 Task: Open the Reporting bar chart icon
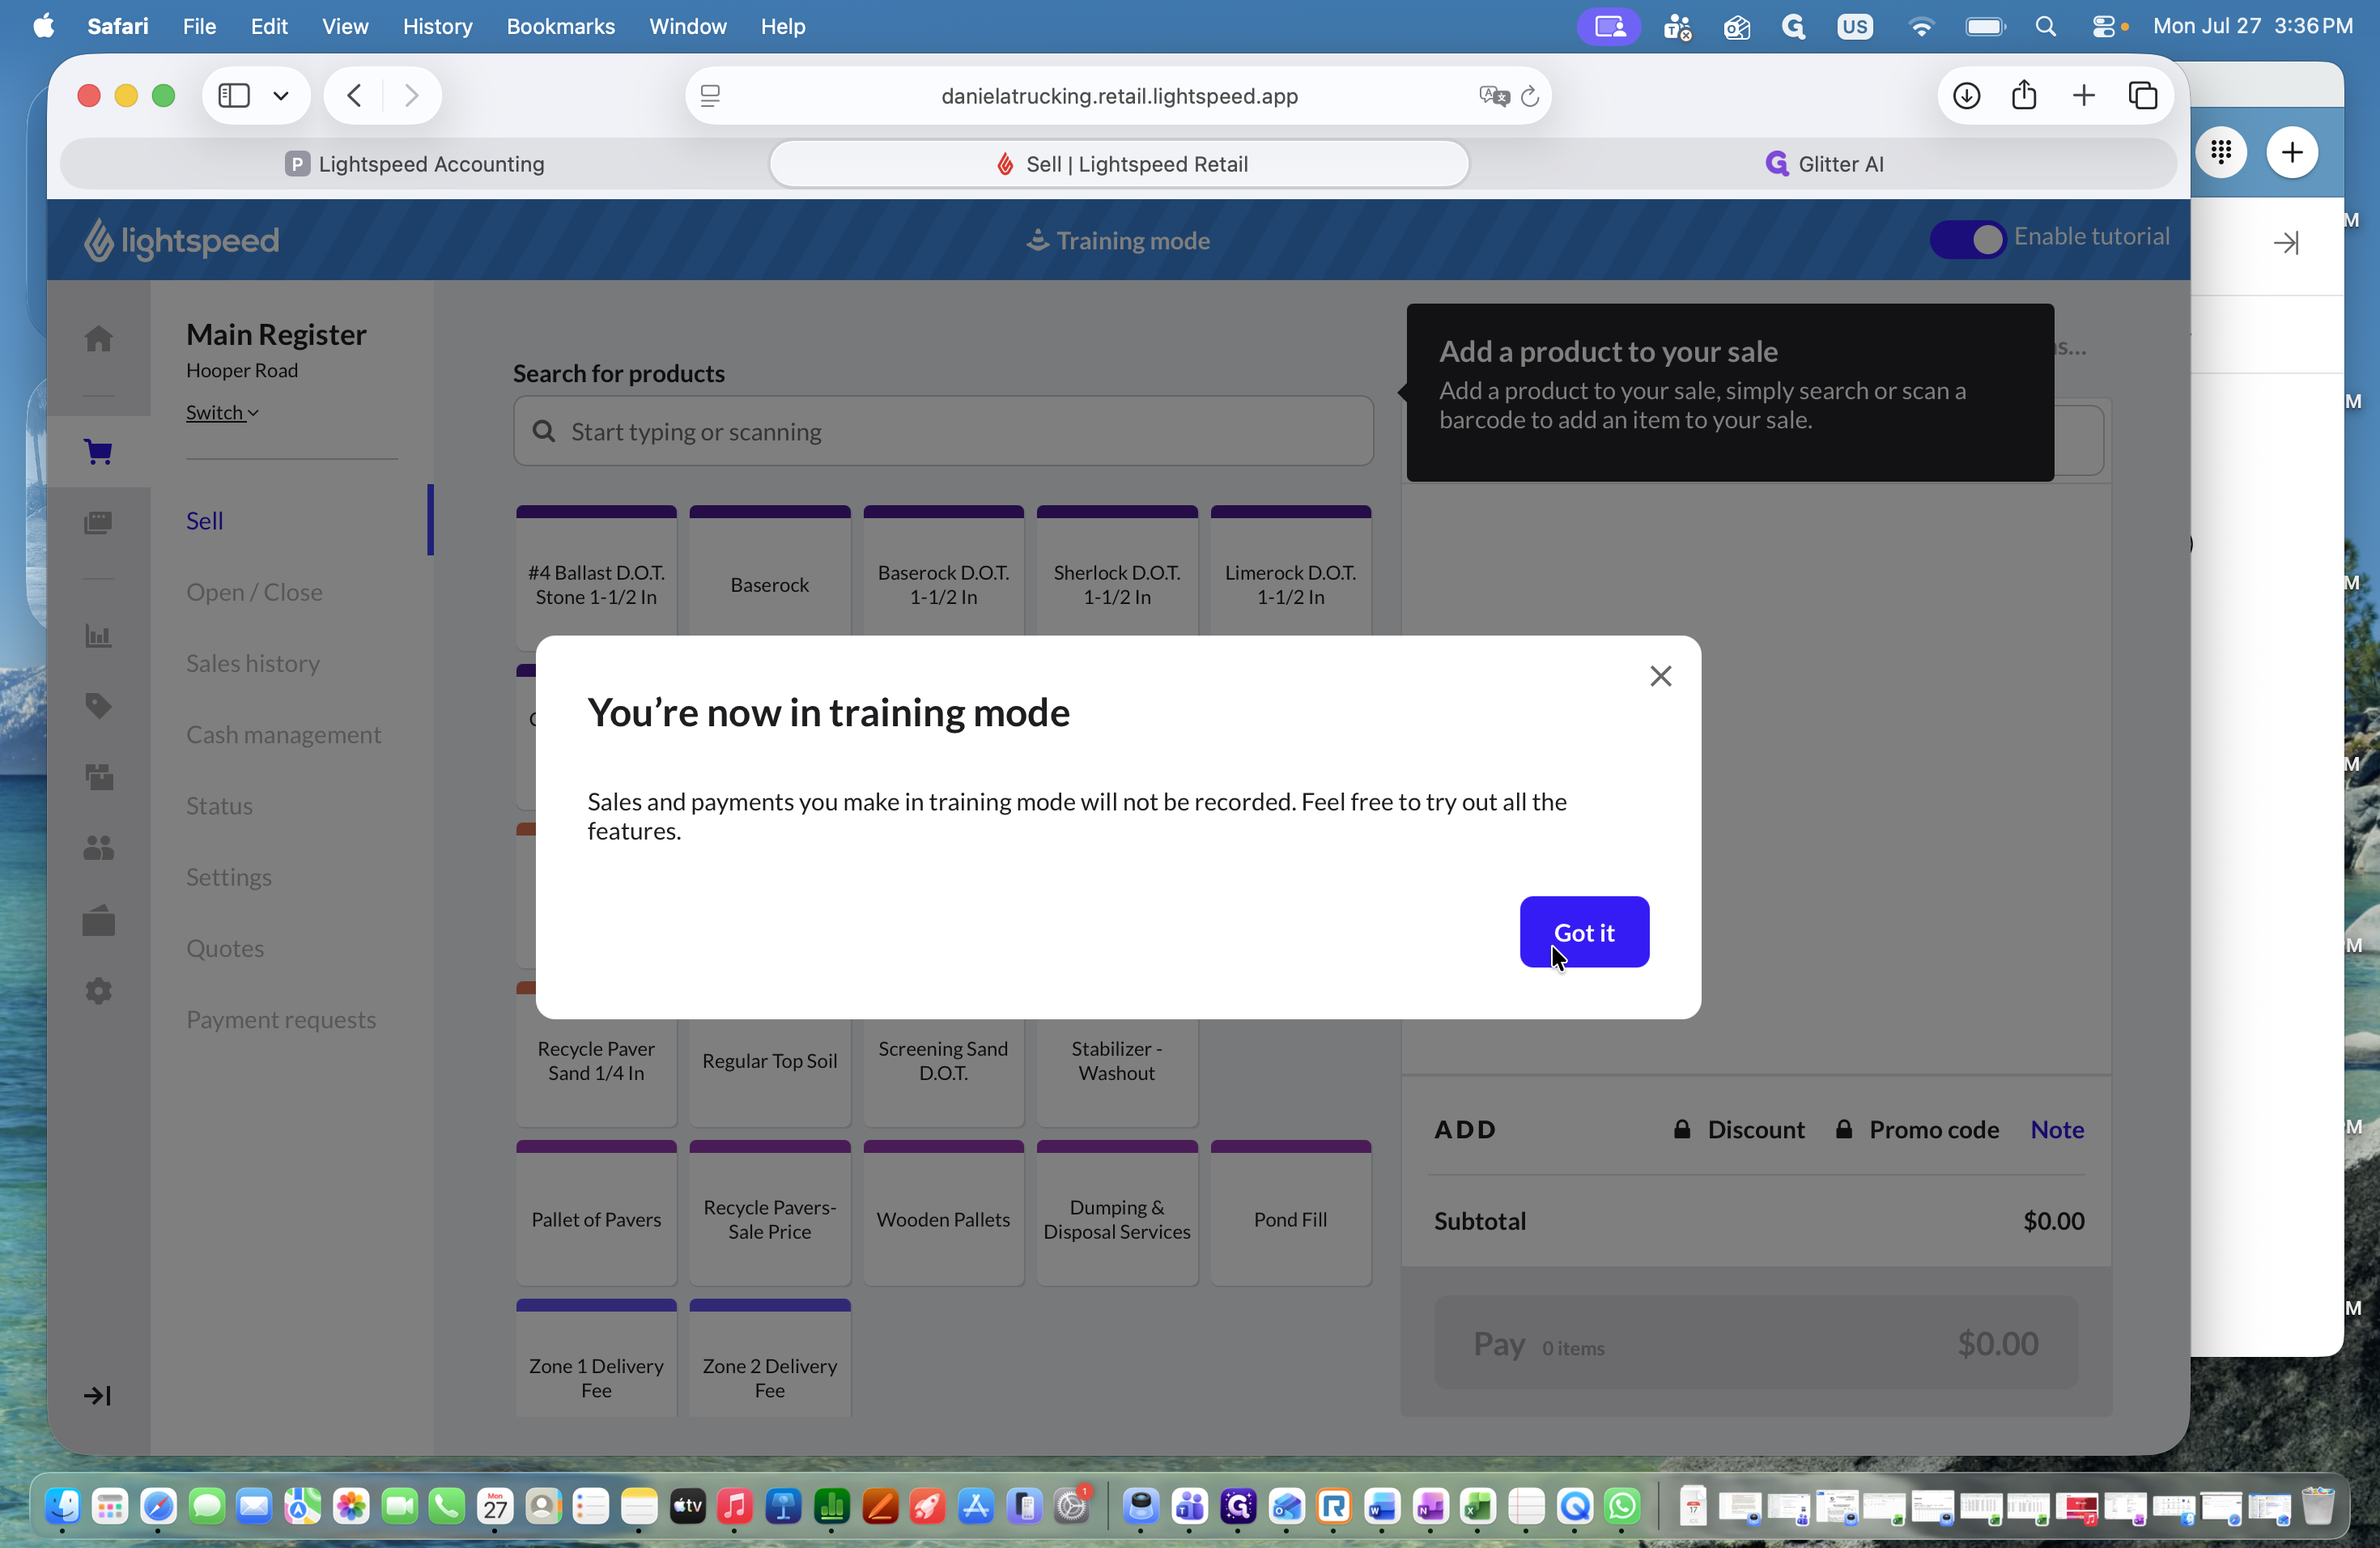pos(98,636)
